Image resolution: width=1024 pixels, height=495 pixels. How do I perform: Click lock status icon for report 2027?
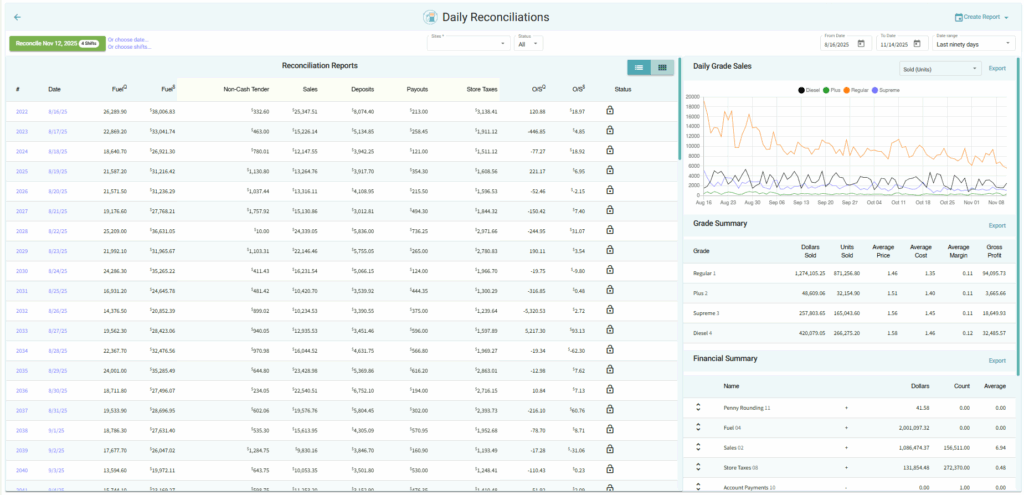(x=609, y=211)
